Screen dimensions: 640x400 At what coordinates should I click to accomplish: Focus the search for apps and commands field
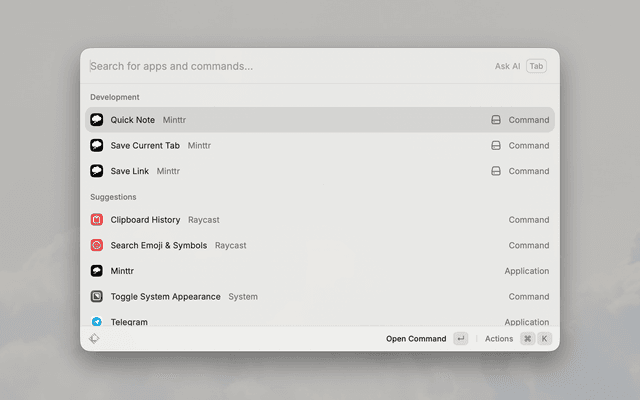tap(280, 67)
